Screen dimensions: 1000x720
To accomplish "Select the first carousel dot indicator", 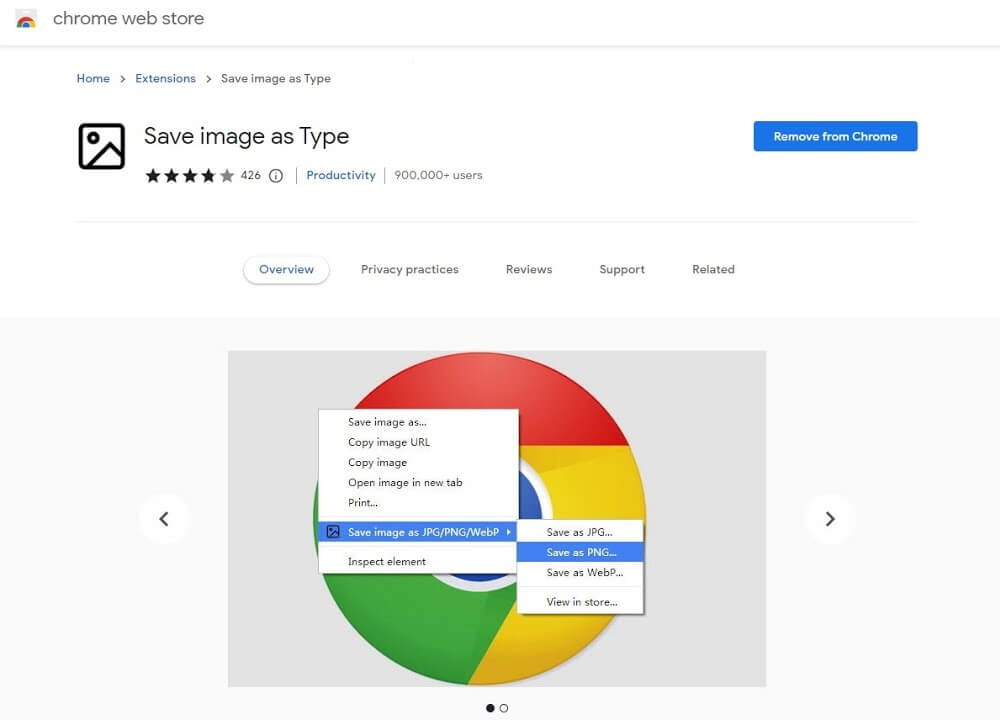I will (x=490, y=708).
